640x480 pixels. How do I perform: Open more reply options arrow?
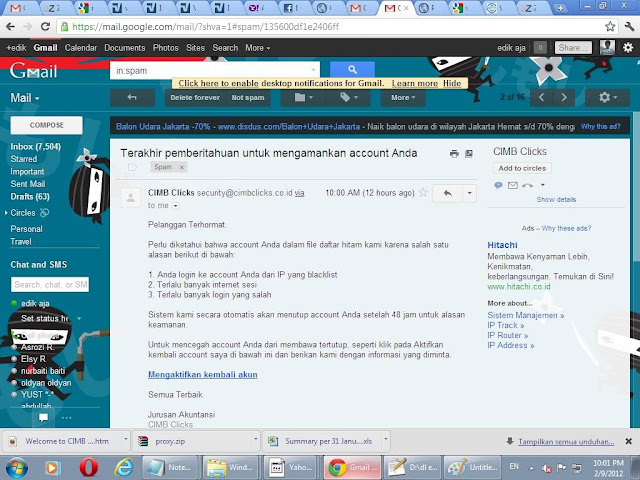click(x=469, y=193)
